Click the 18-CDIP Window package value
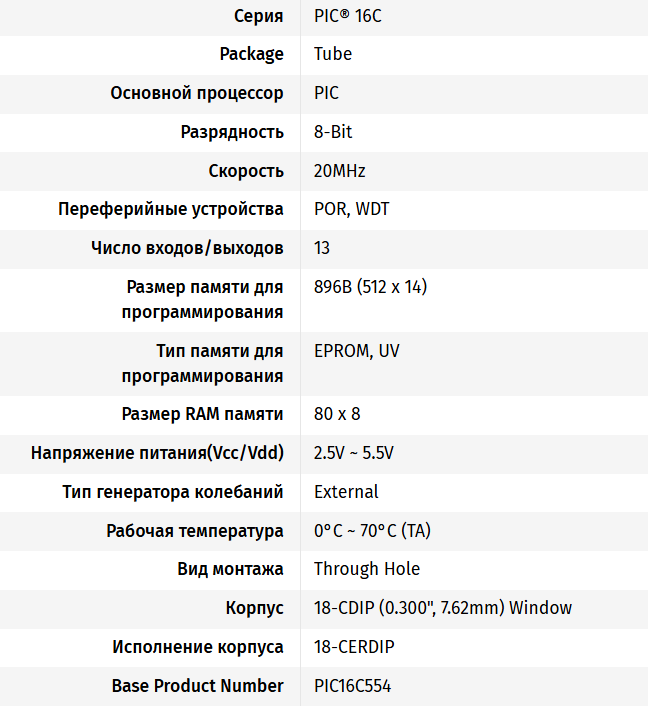 443,608
